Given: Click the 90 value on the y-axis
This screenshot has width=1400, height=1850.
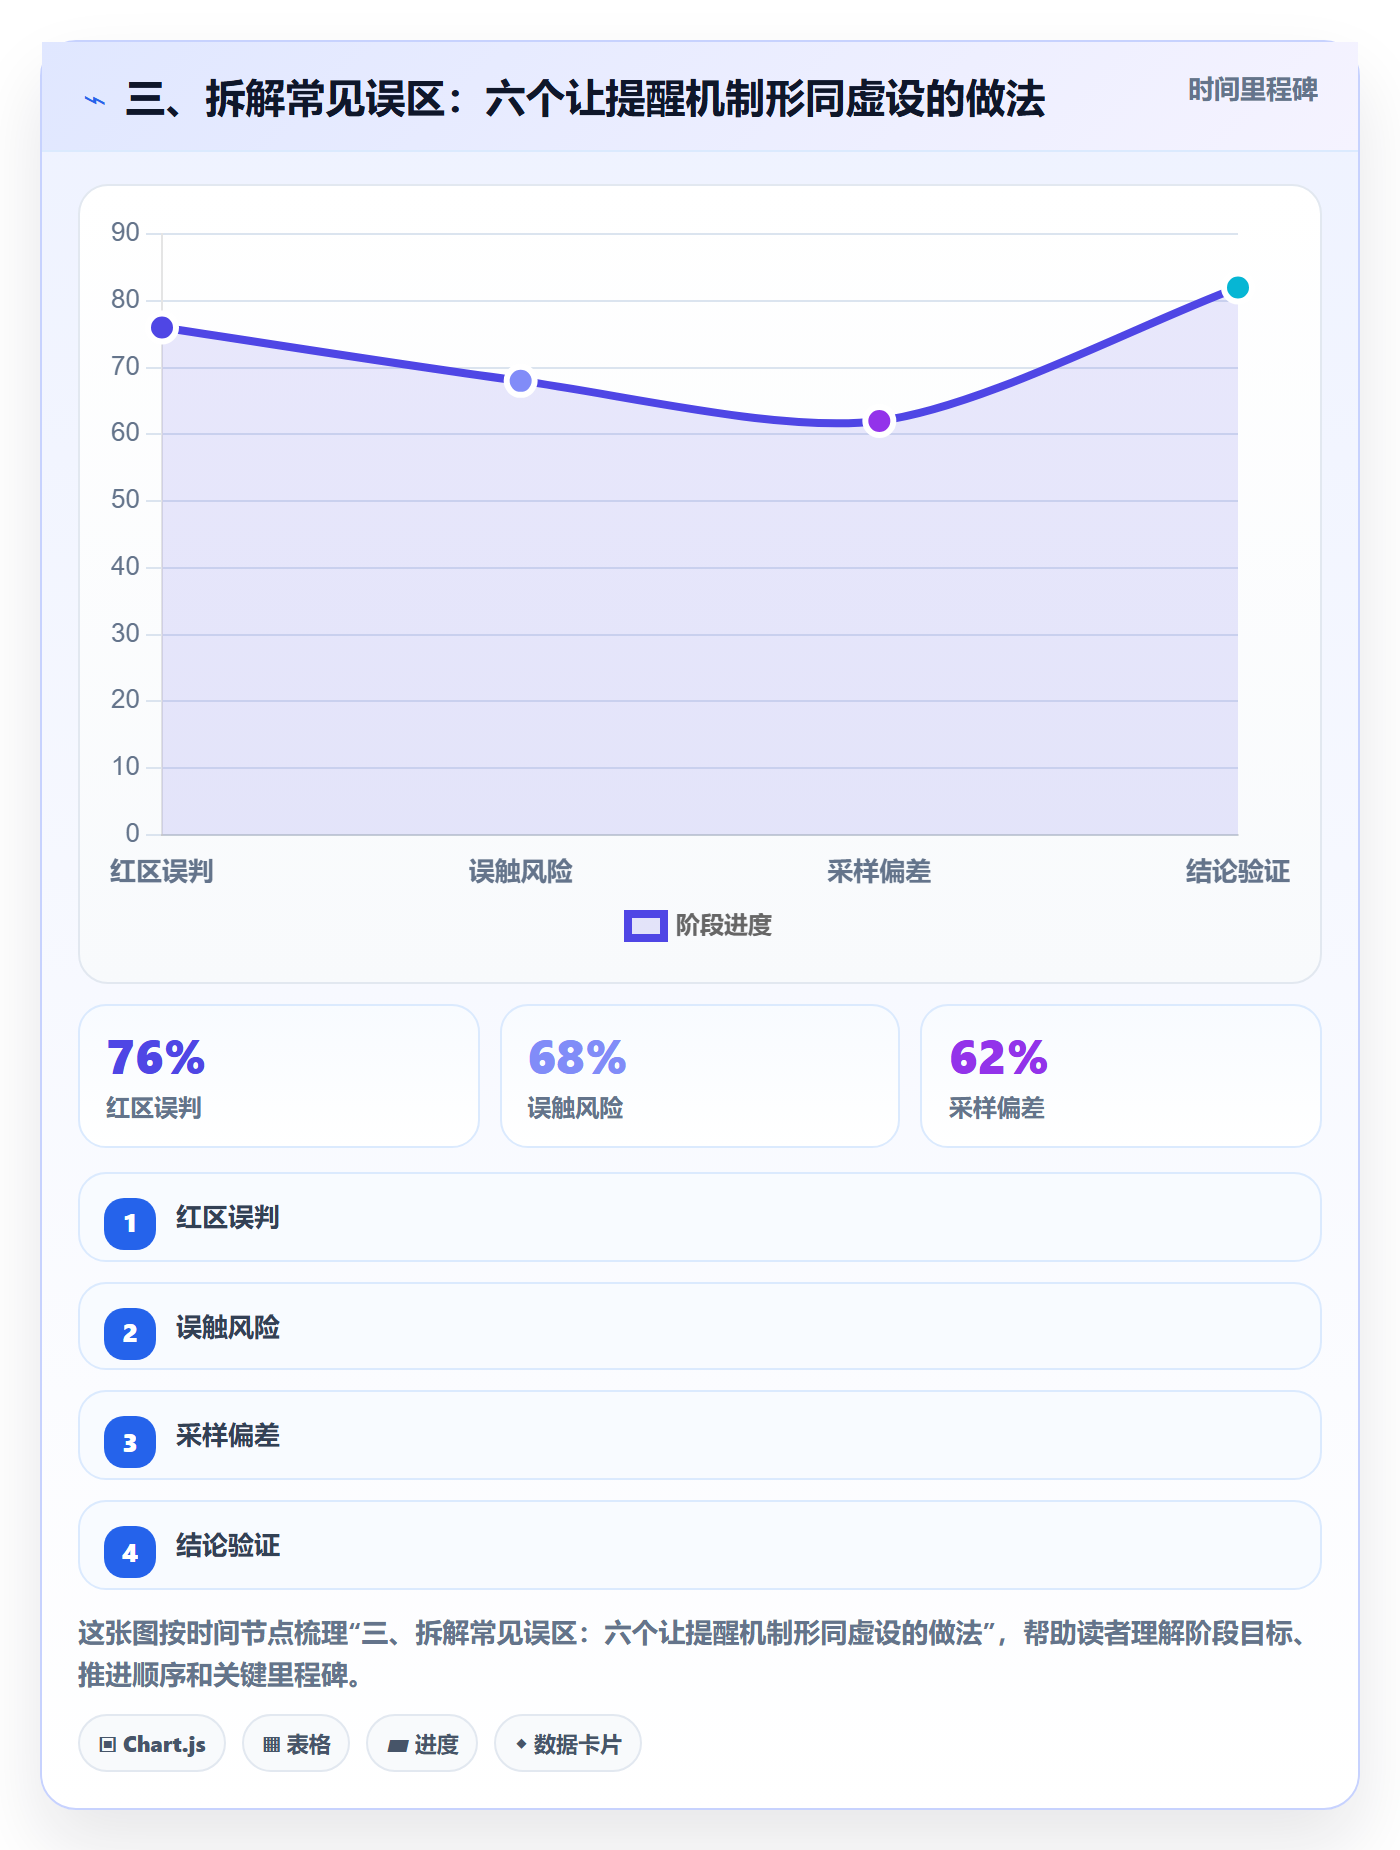Looking at the screenshot, I should pos(125,233).
